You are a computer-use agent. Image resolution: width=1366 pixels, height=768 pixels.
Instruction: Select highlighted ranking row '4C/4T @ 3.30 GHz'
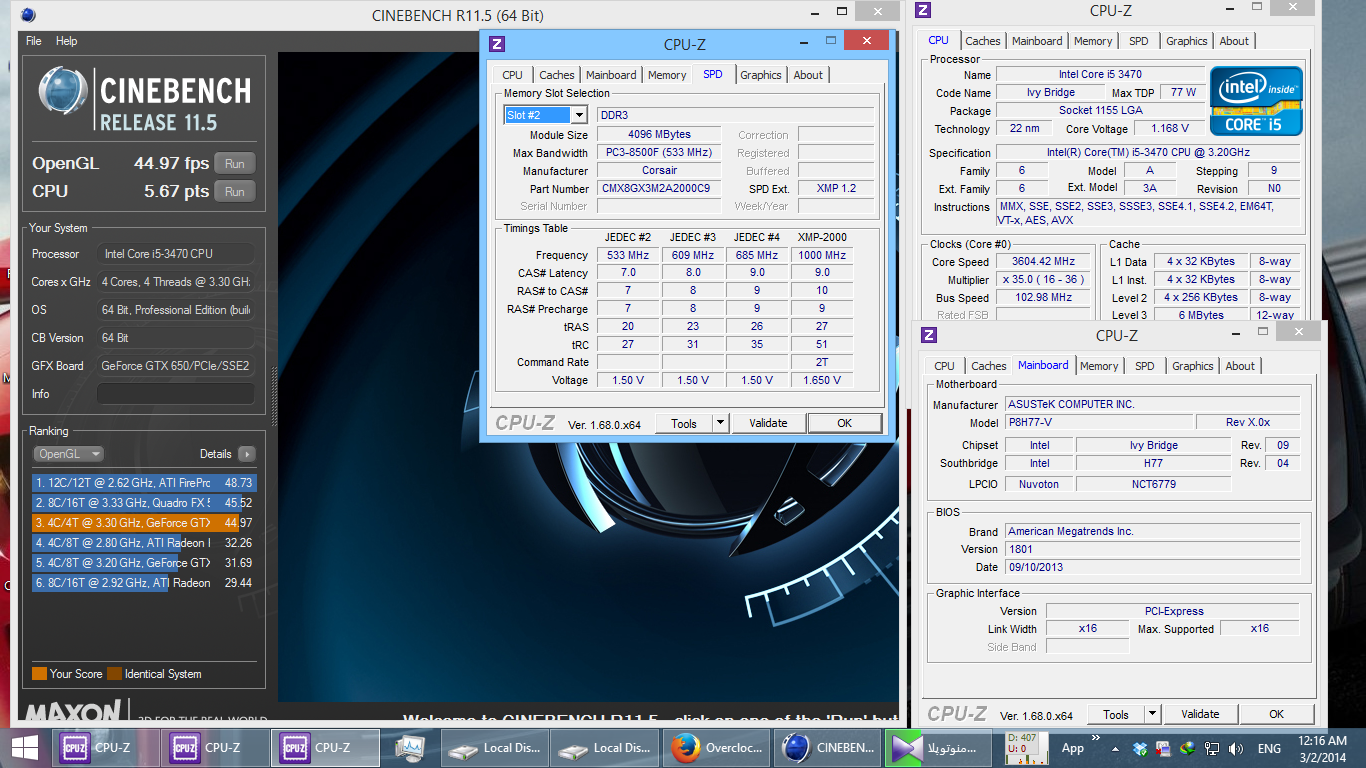[x=144, y=522]
